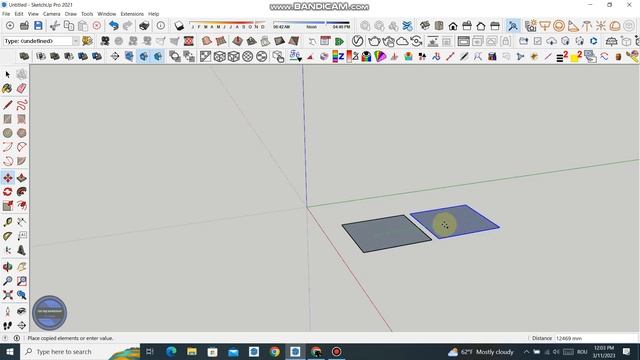Choose the Pan hand tool
Image resolution: width=640 pixels, height=360 pixels.
pos(22,267)
